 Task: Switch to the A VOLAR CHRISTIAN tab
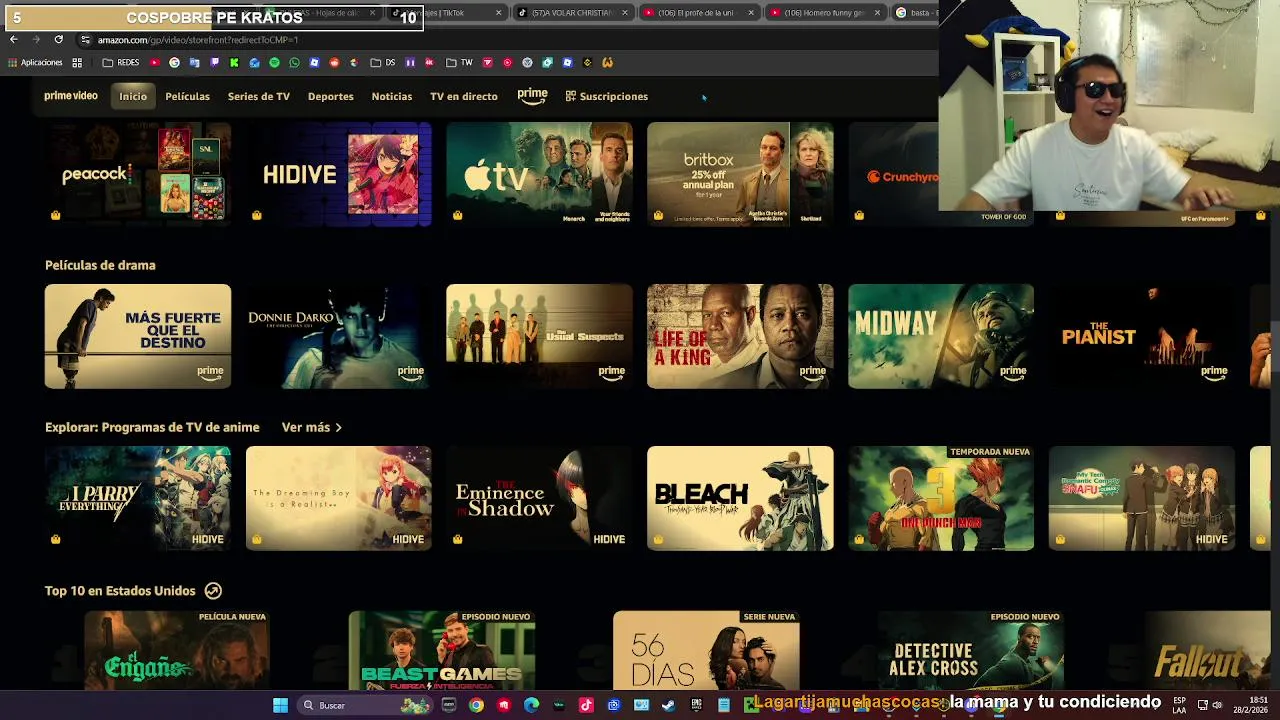click(x=572, y=13)
